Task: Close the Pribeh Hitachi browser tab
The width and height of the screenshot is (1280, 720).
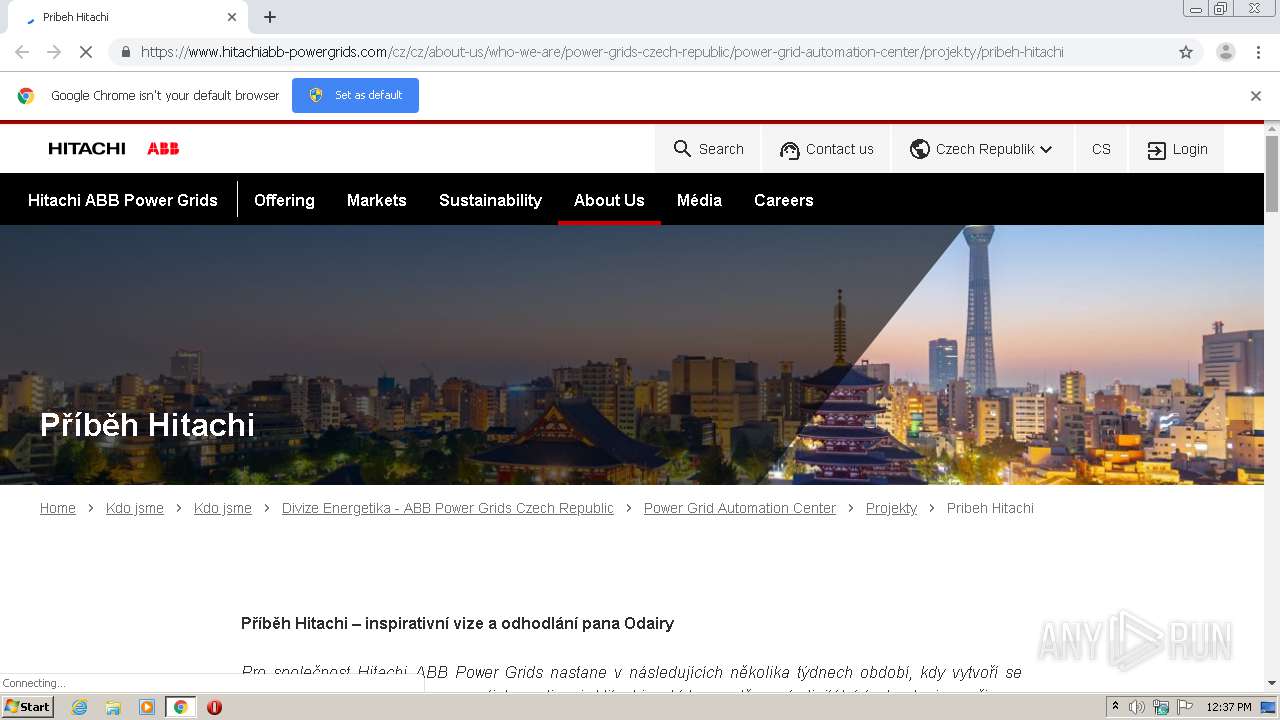Action: coord(232,17)
